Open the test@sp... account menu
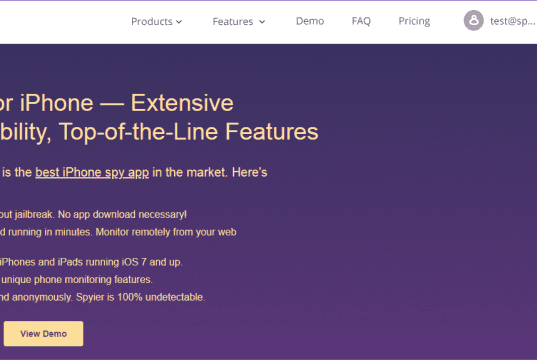Image resolution: width=537 pixels, height=360 pixels. point(512,21)
